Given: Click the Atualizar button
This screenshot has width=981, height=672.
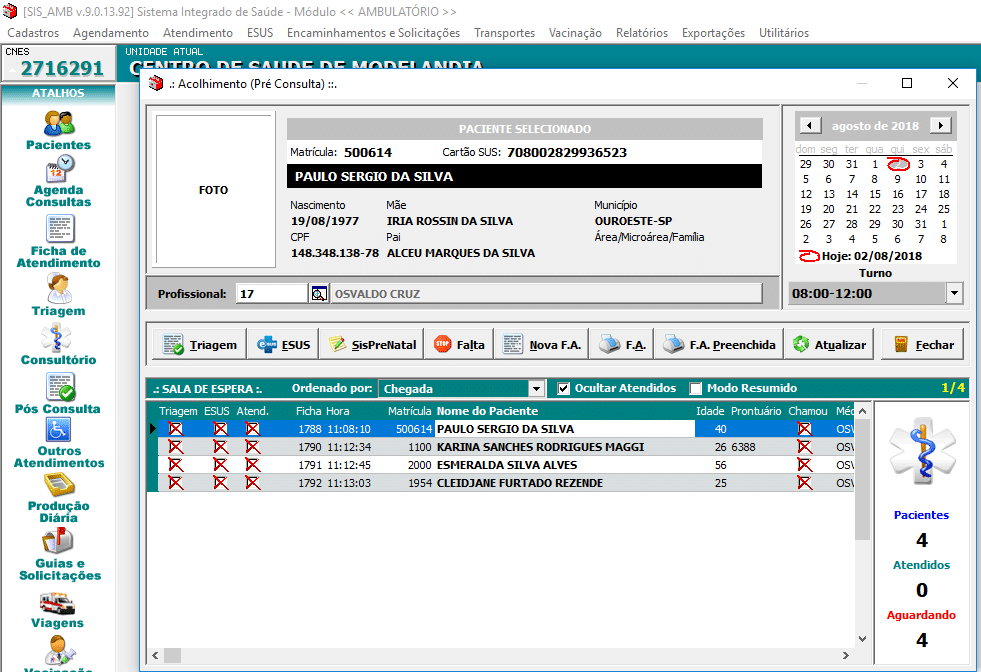Looking at the screenshot, I should (831, 345).
